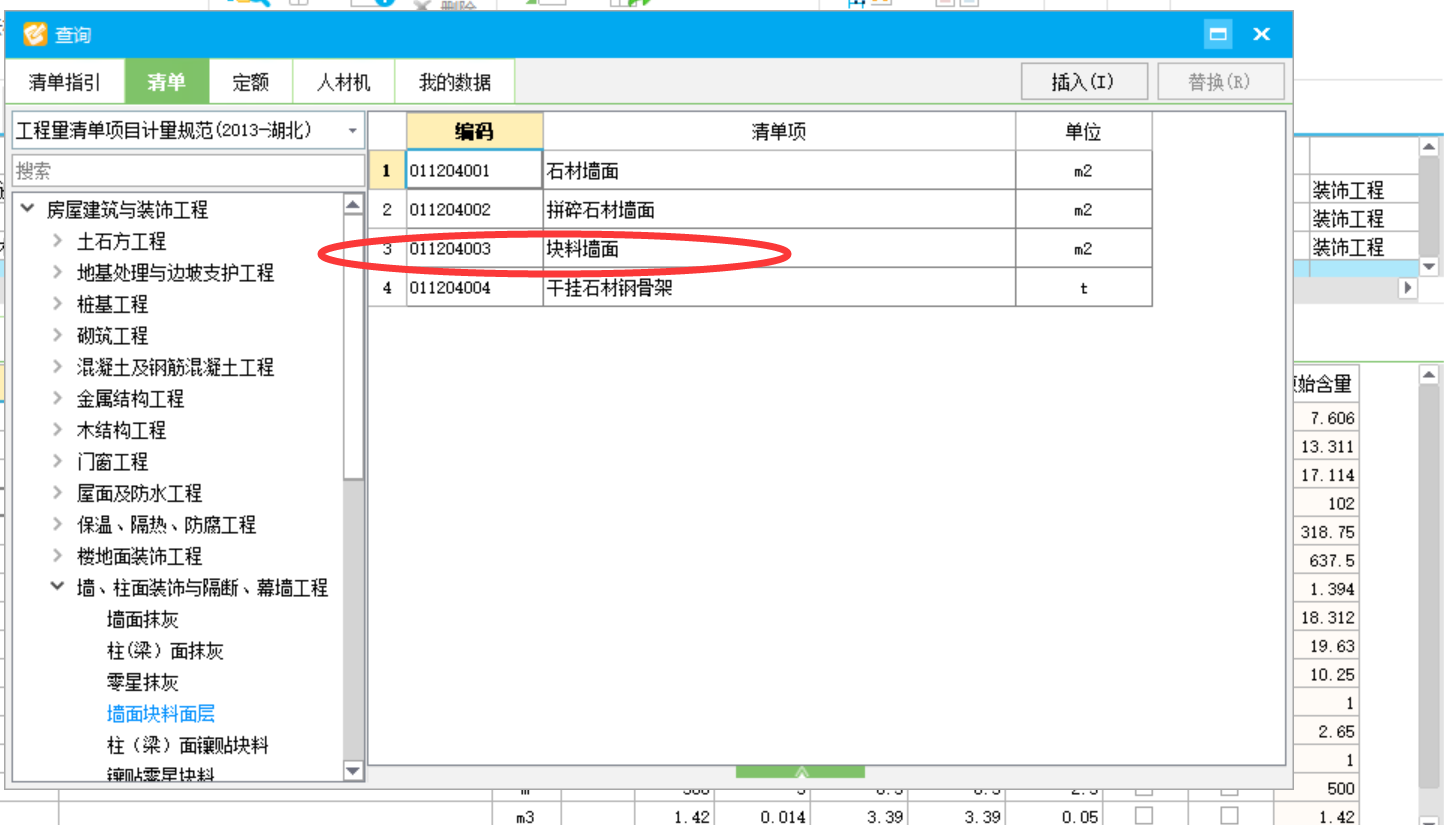Collapse the 房屋建筑与装饰工程 tree node
Image resolution: width=1444 pixels, height=825 pixels.
tap(26, 210)
